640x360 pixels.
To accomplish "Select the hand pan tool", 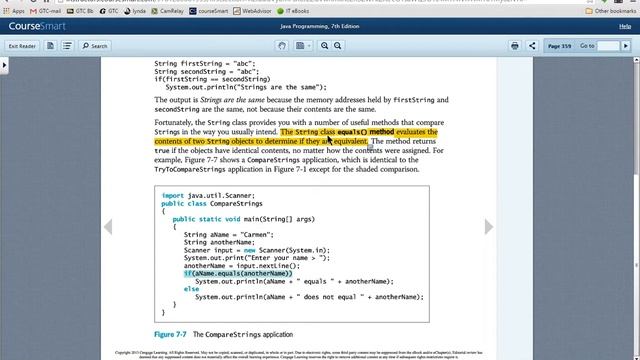I will (282, 46).
